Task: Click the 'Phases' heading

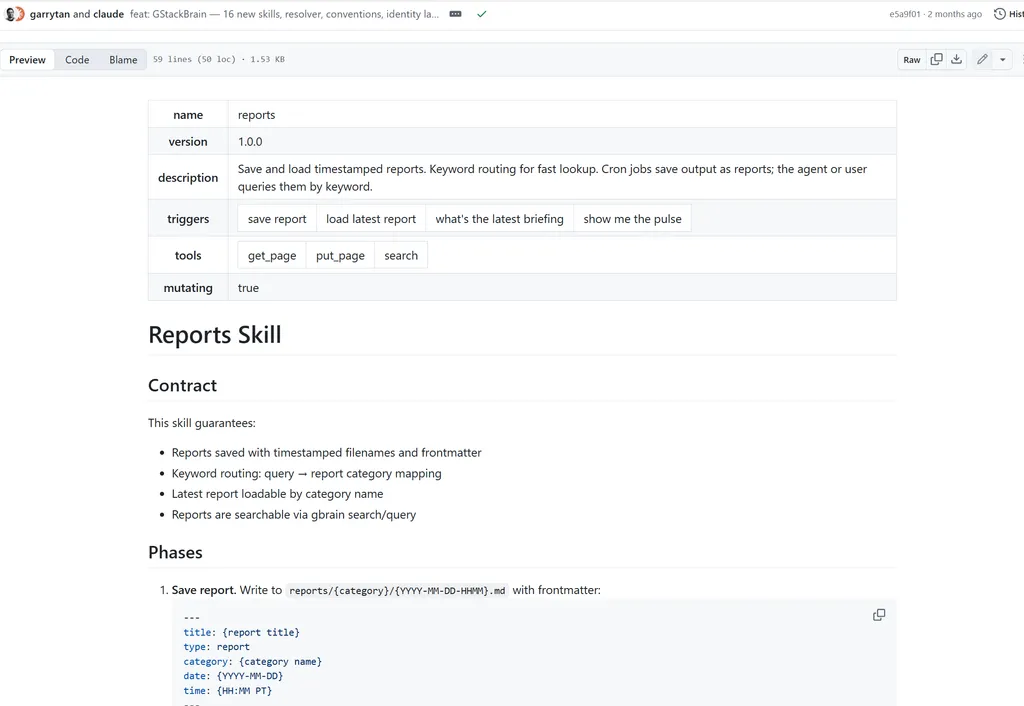Action: [175, 553]
